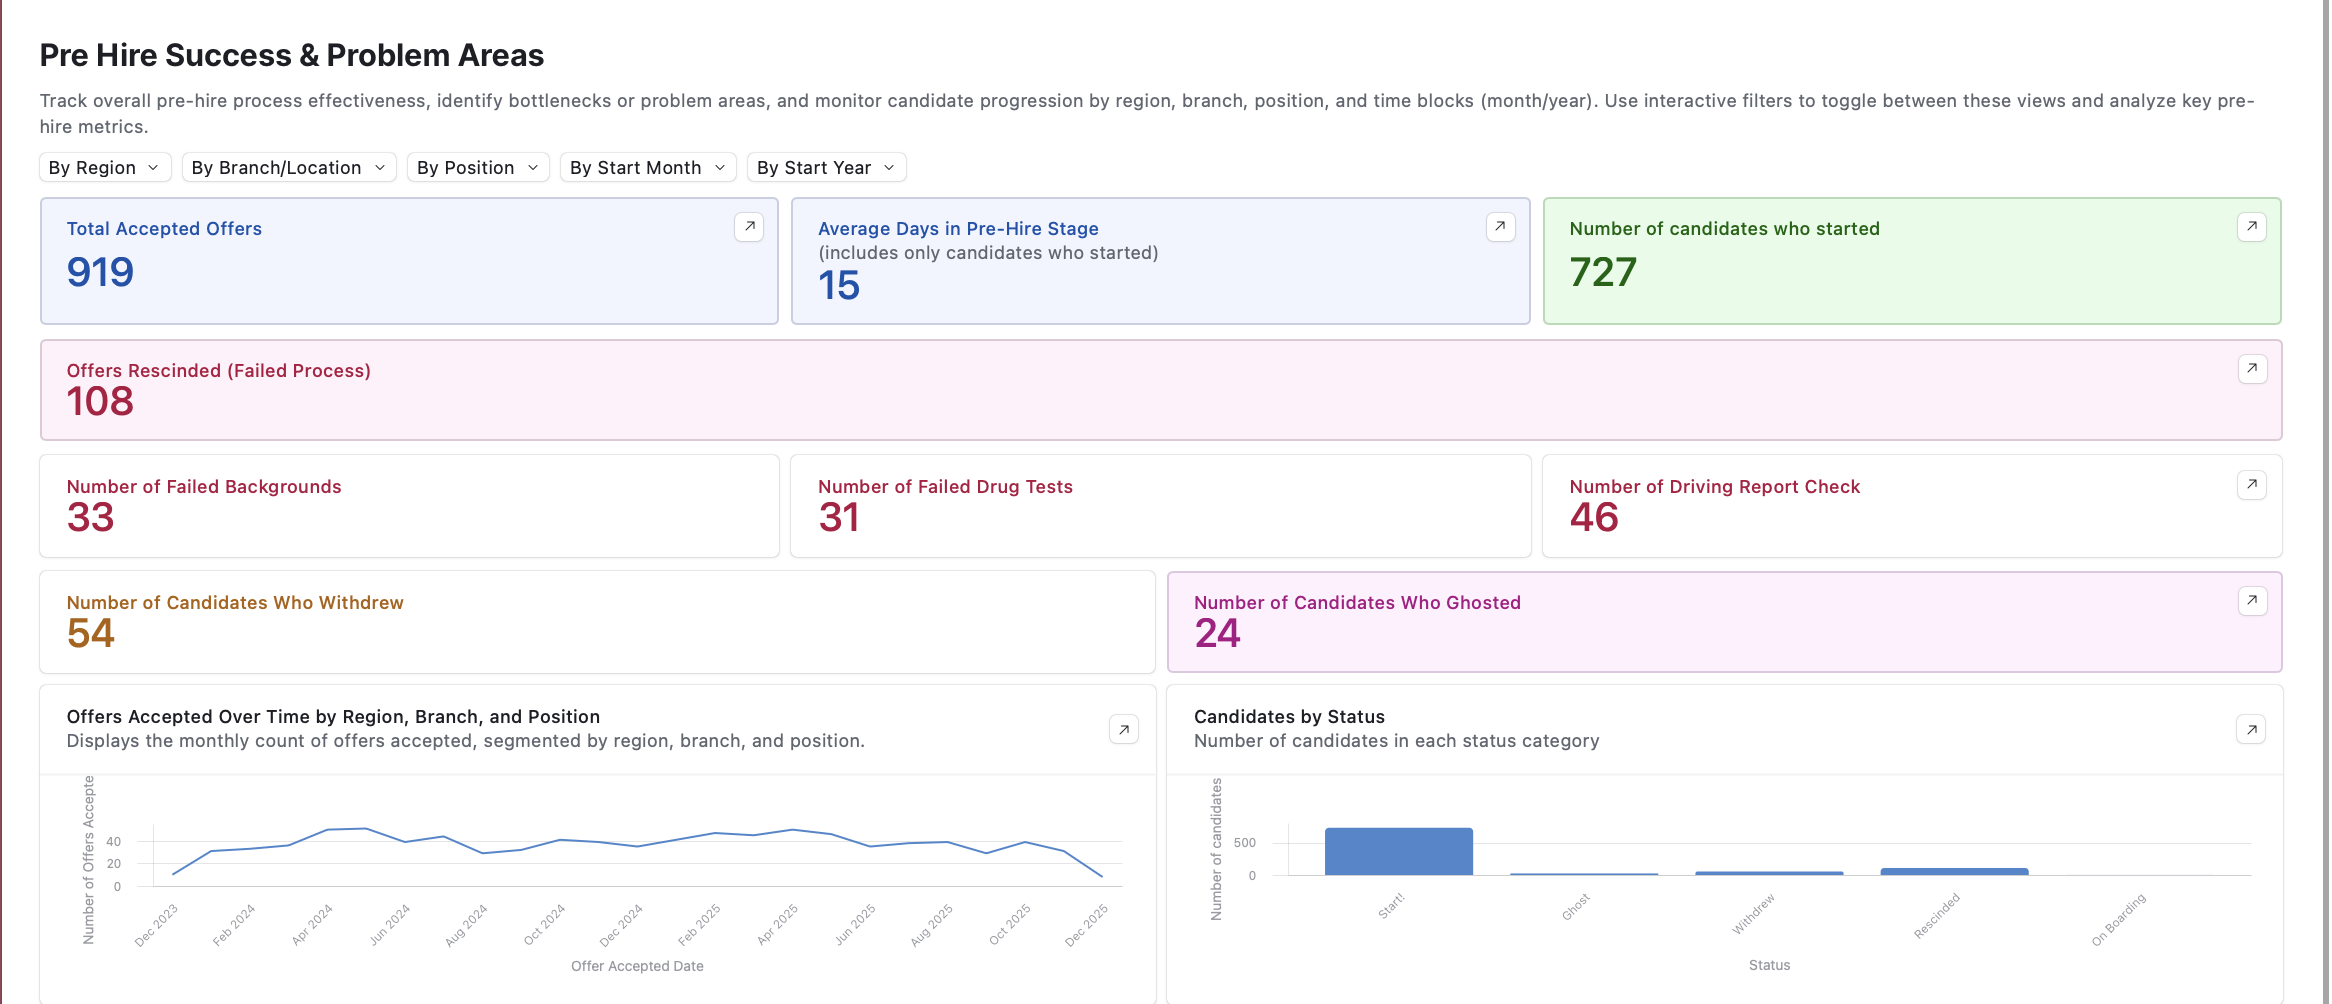Image resolution: width=2332 pixels, height=1004 pixels.
Task: Click the Withdrew bar in Candidates chart
Action: point(1769,873)
